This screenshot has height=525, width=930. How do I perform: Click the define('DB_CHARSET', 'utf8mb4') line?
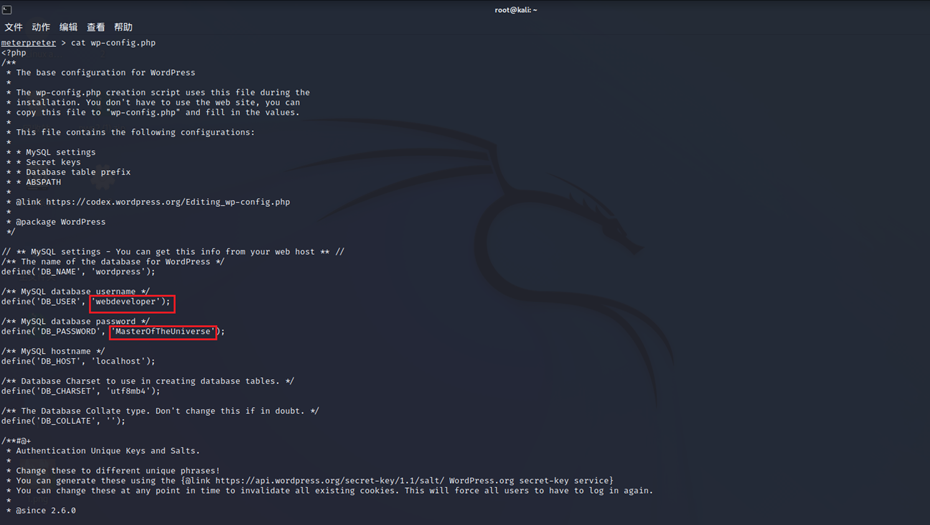point(81,392)
